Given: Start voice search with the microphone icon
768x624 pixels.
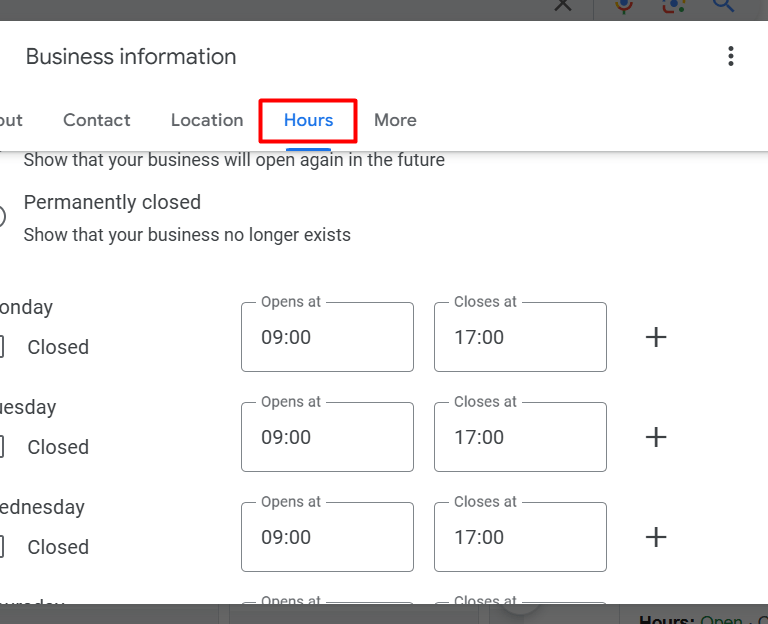Looking at the screenshot, I should click(624, 5).
